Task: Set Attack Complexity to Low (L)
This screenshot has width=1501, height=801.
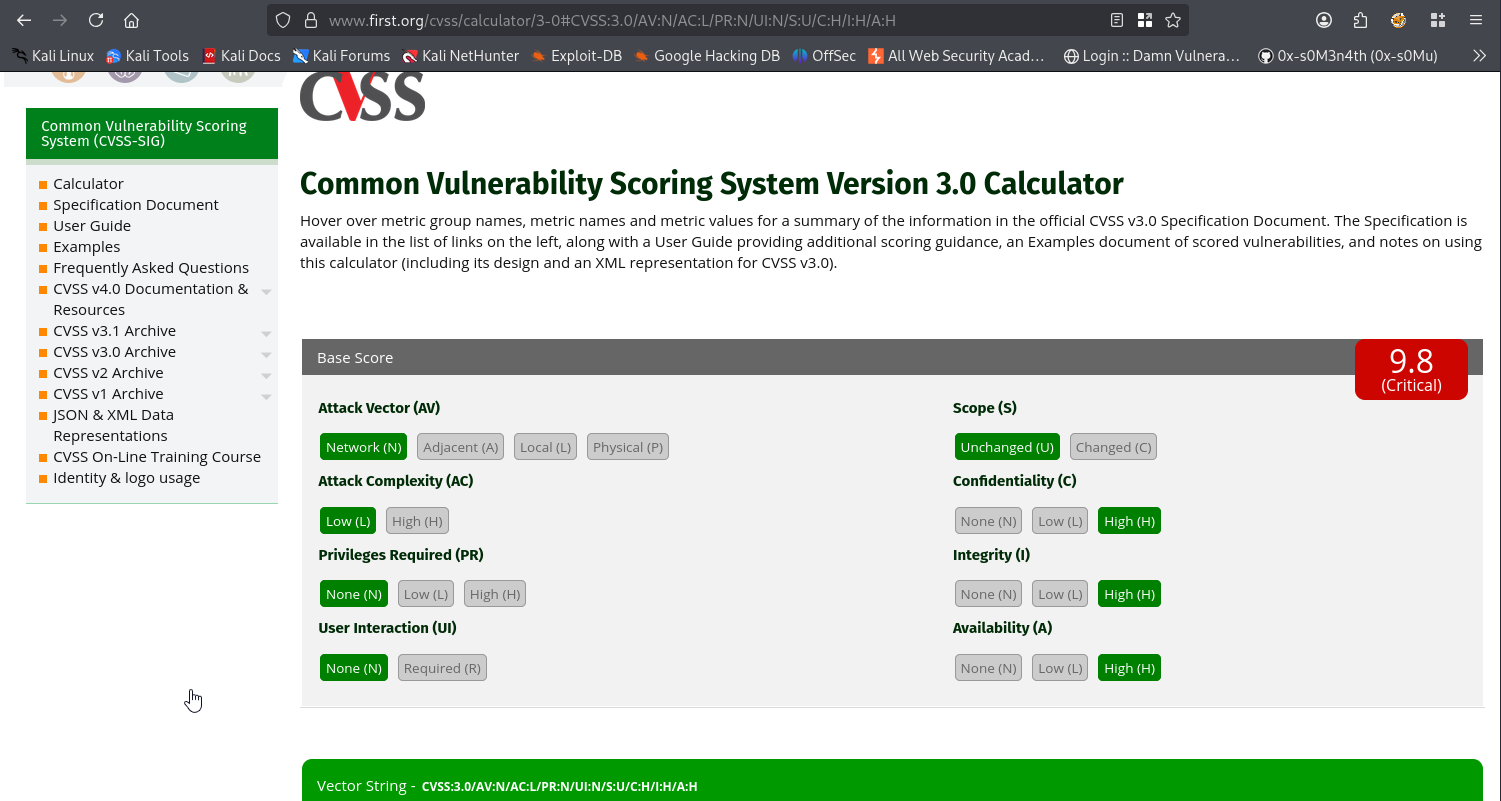Action: [x=348, y=521]
